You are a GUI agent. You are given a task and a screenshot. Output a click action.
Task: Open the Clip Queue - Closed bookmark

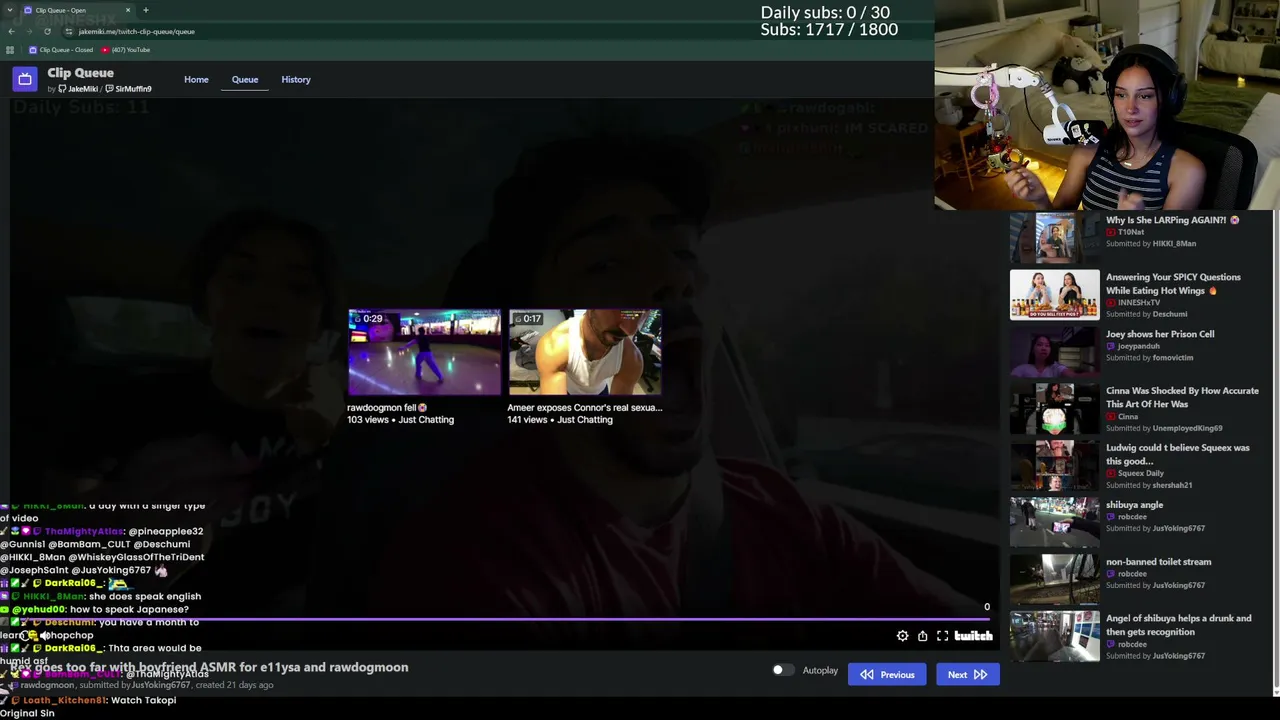coord(62,50)
